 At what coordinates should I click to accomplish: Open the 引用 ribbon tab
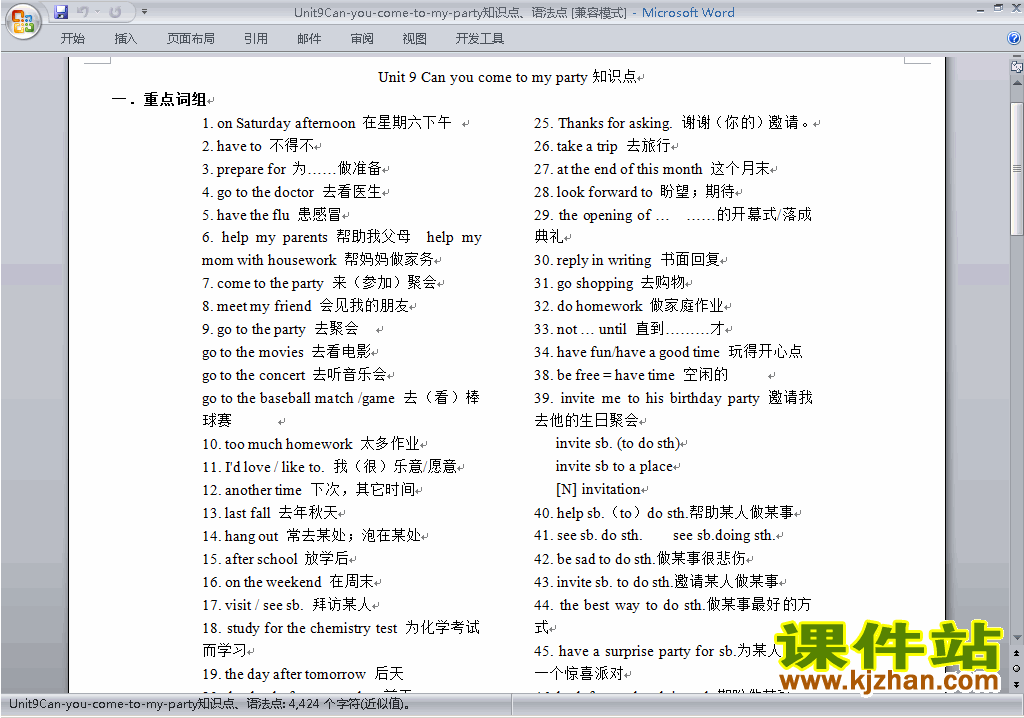point(256,39)
